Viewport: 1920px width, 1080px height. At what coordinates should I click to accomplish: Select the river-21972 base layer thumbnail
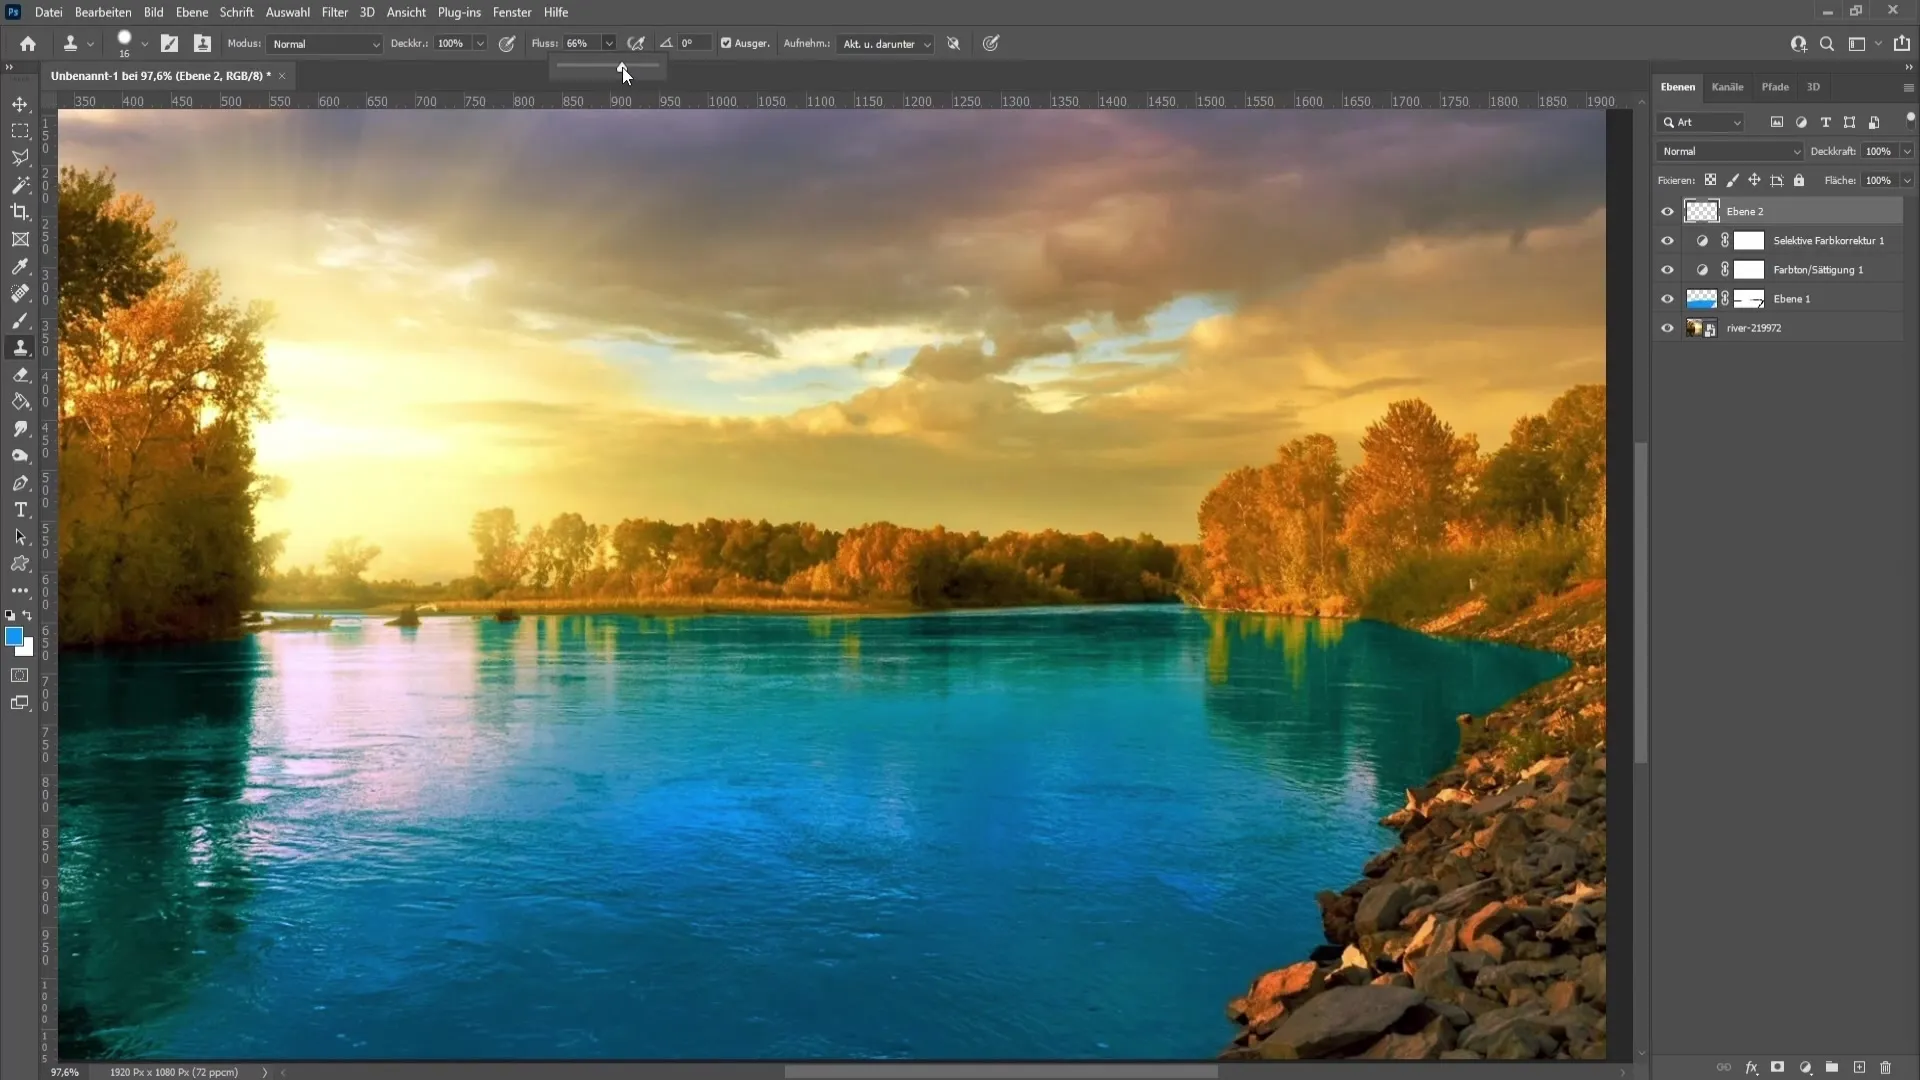[1697, 327]
